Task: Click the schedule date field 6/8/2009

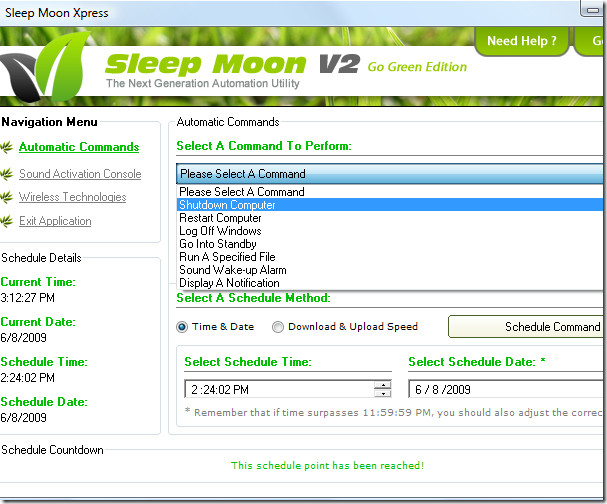Action: (x=506, y=389)
